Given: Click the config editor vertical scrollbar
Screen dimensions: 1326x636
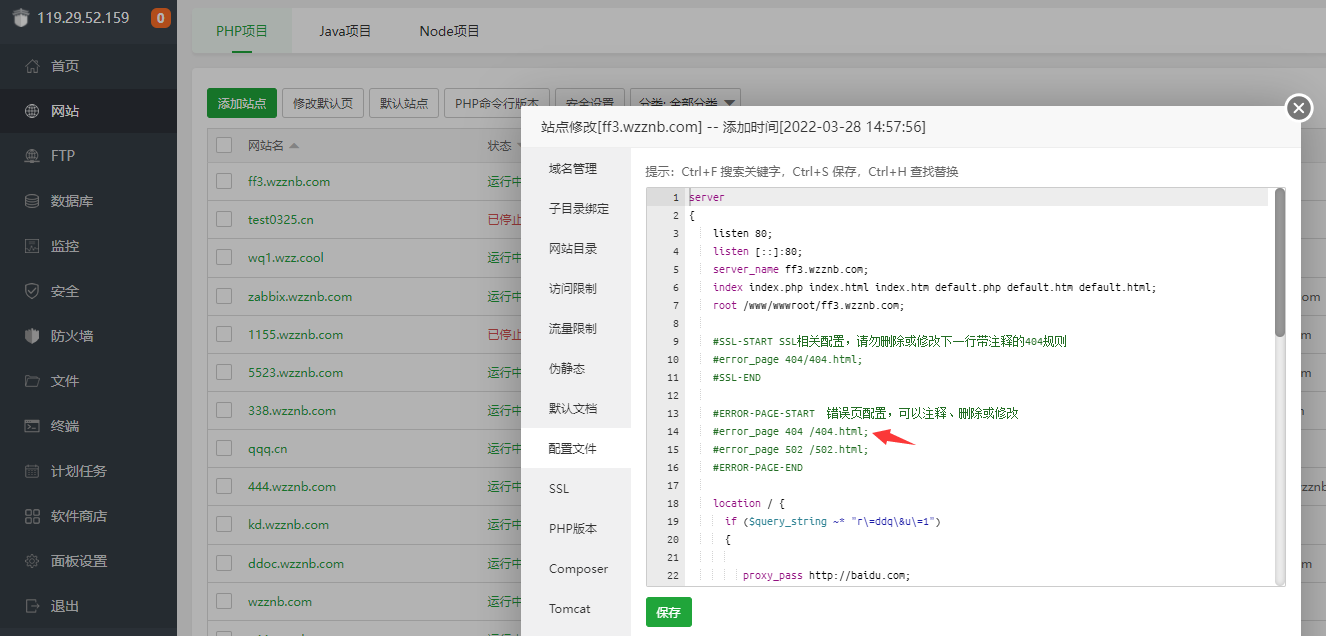Looking at the screenshot, I should [1280, 262].
